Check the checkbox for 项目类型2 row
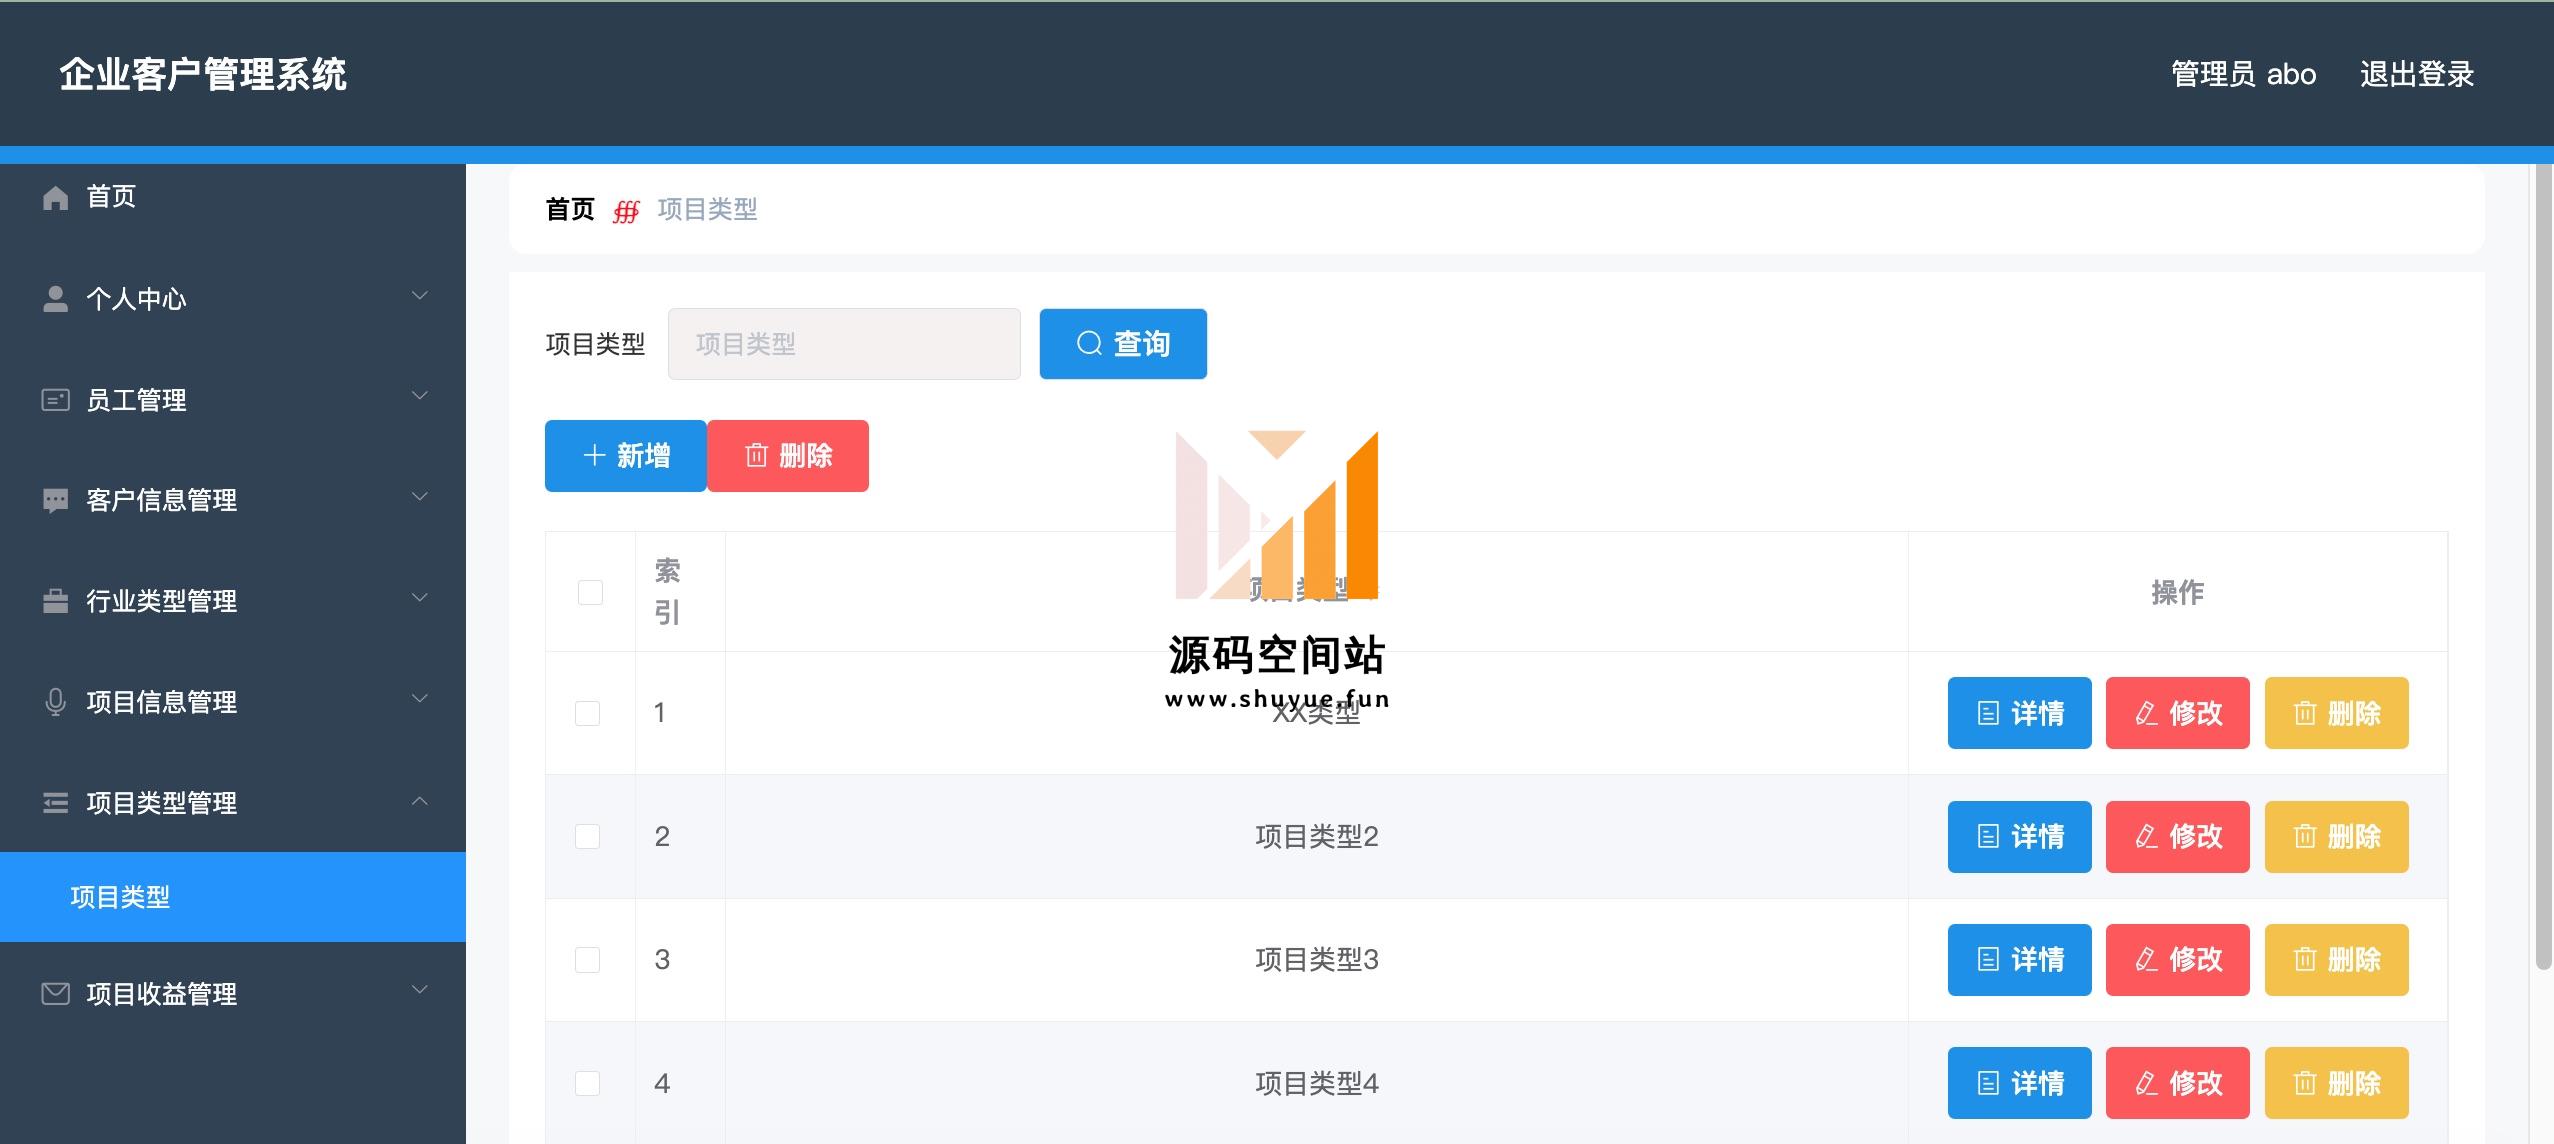This screenshot has height=1144, width=2554. point(587,836)
